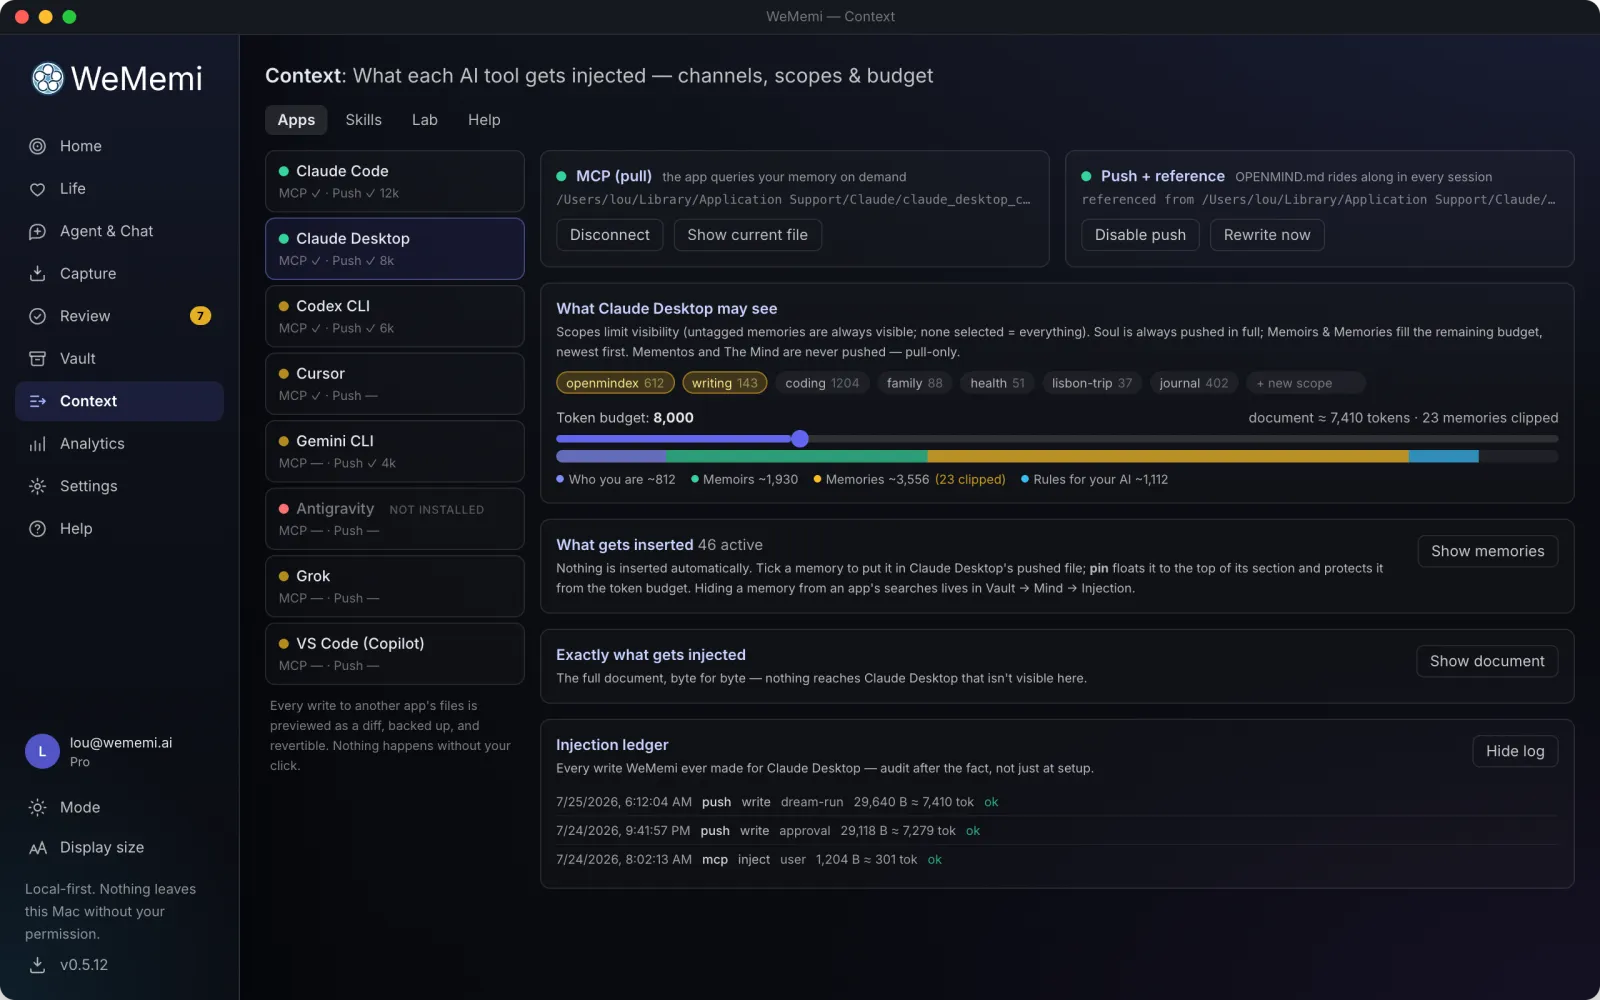
Task: Click the yellow Memories segment of the budget bar
Action: (1168, 456)
